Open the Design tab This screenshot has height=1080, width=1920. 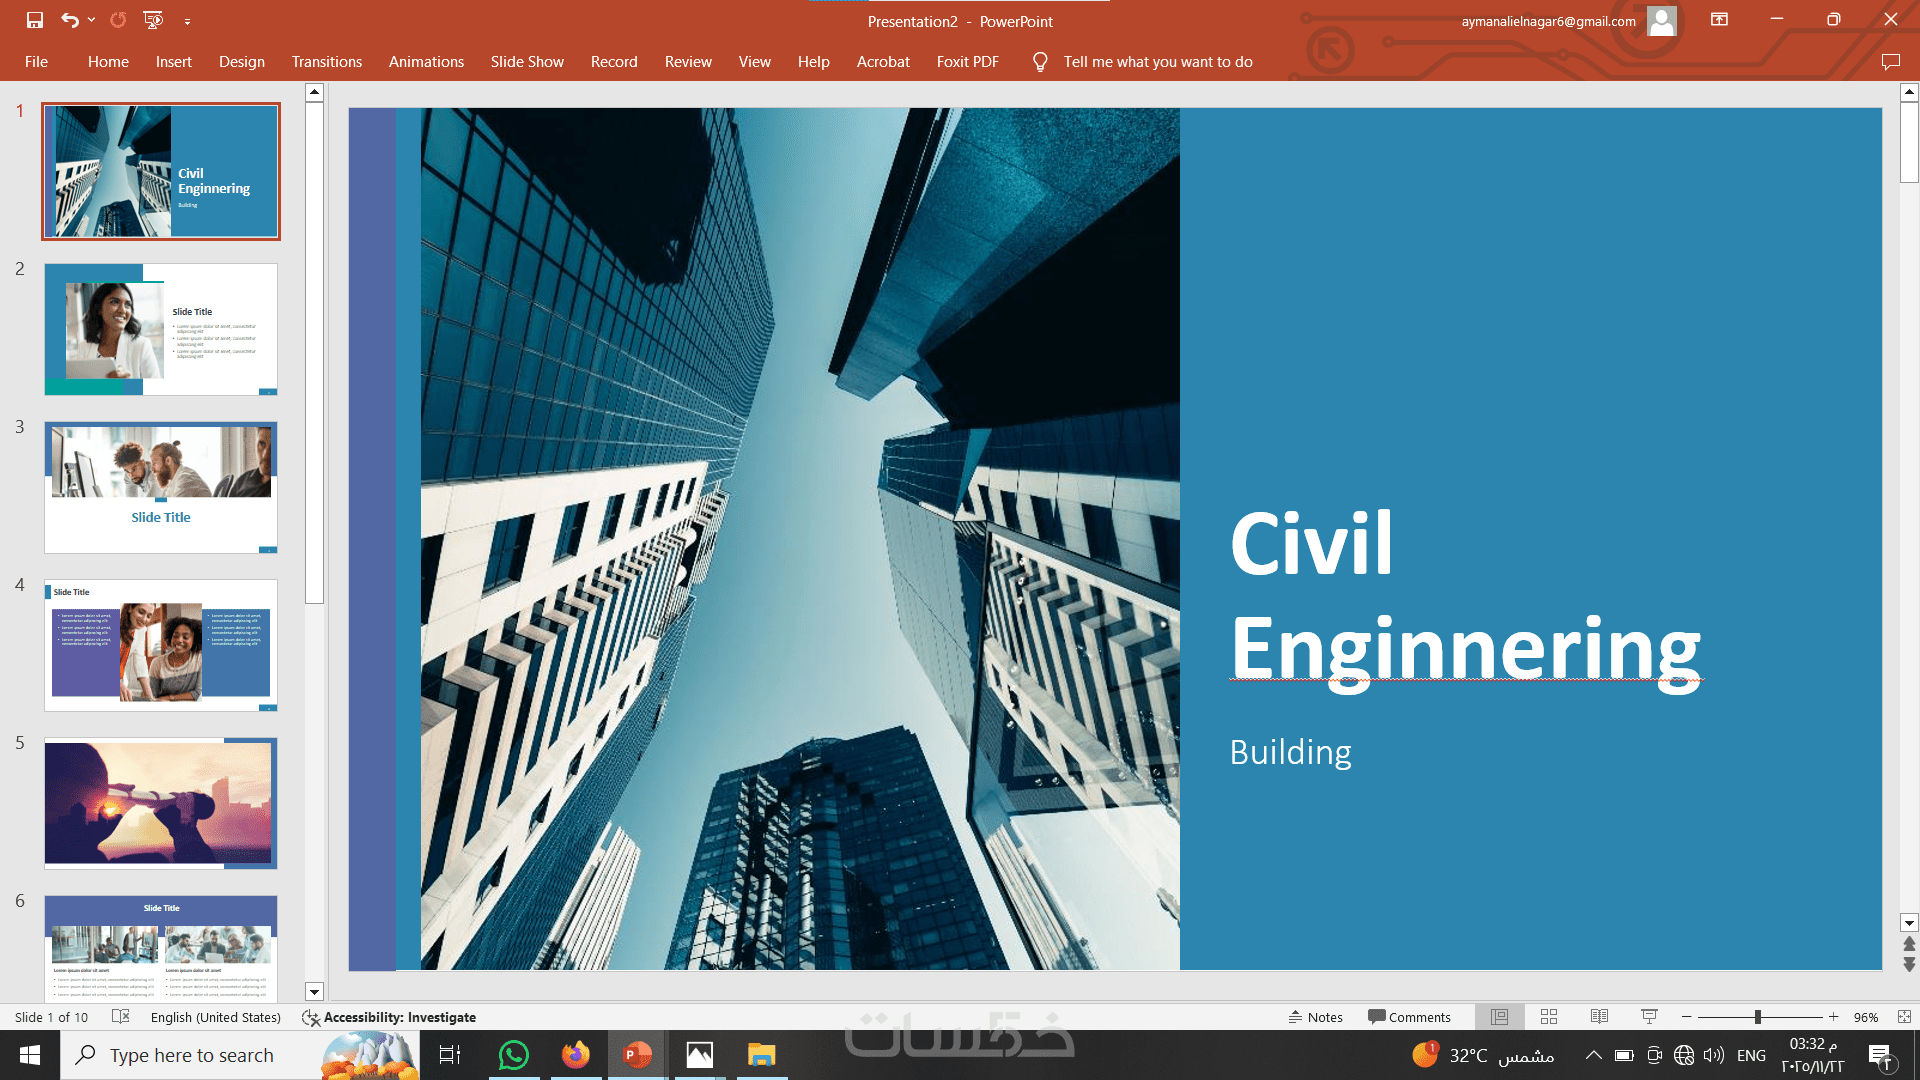[242, 62]
